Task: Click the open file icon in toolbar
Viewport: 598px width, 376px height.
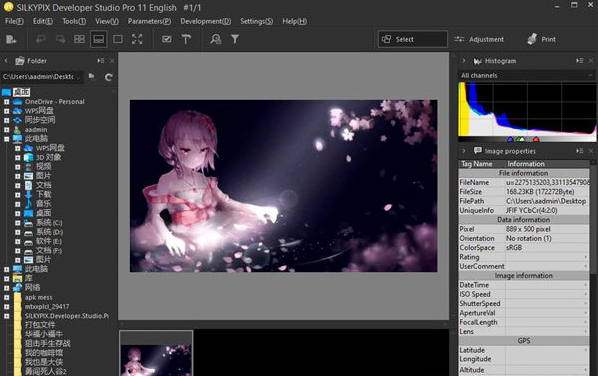Action: pyautogui.click(x=11, y=39)
